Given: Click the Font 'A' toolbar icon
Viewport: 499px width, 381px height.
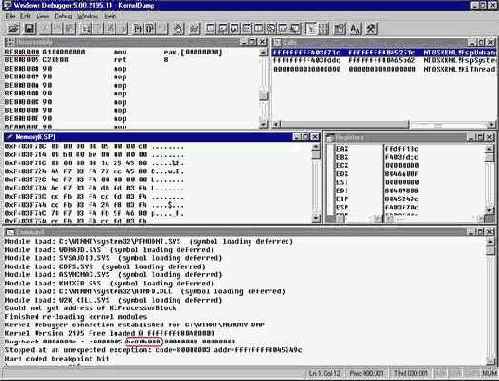Looking at the screenshot, I should tap(355, 29).
